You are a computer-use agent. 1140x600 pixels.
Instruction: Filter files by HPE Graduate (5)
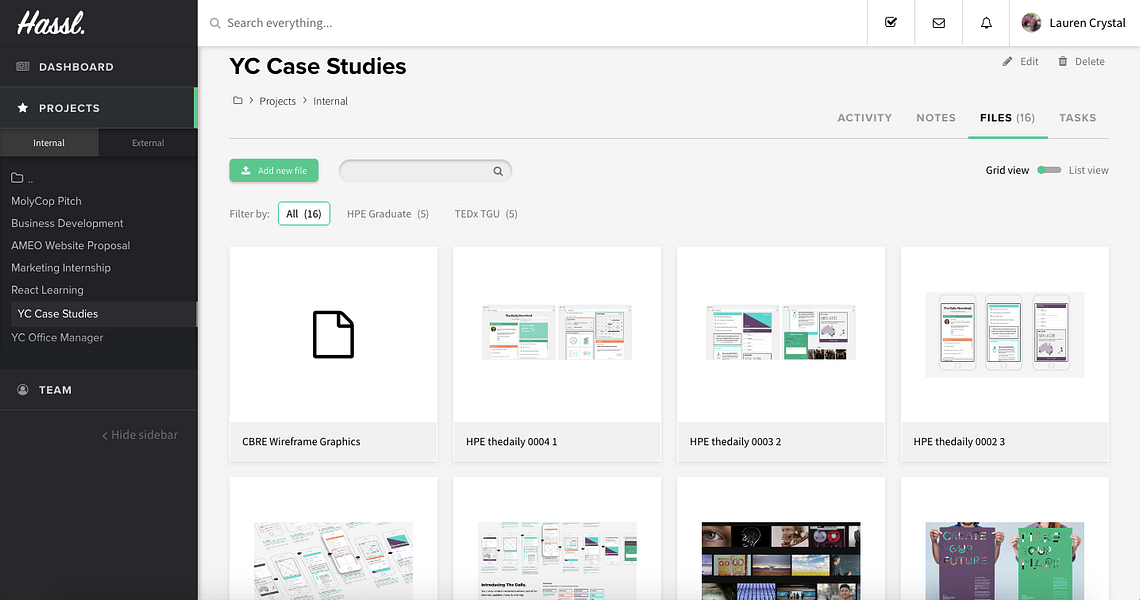click(x=388, y=214)
